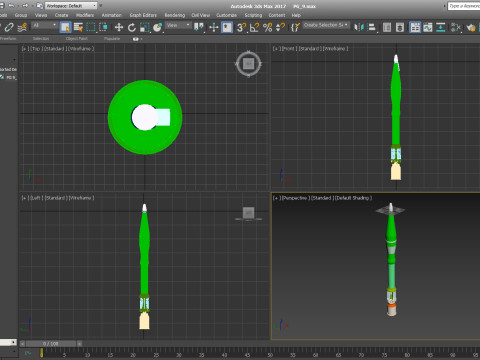This screenshot has width=480, height=360.
Task: Open Select by Name dialog
Action: (x=78, y=27)
